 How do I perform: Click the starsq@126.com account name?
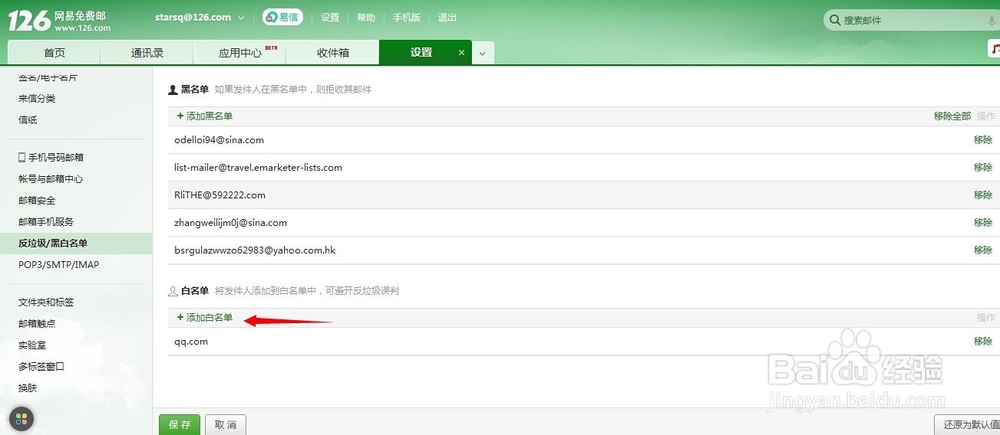193,18
